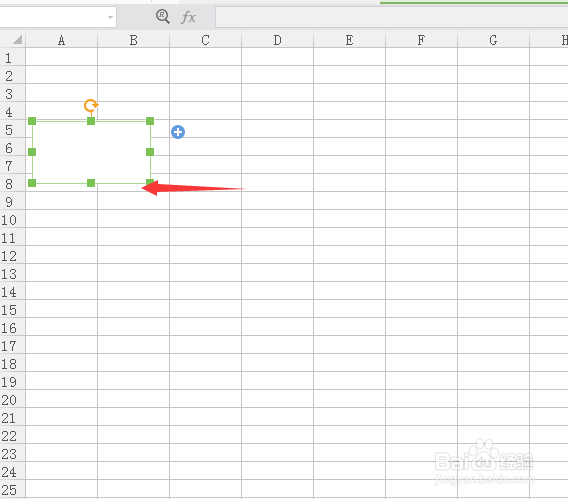
Task: Select row 25 header
Action: click(12, 489)
